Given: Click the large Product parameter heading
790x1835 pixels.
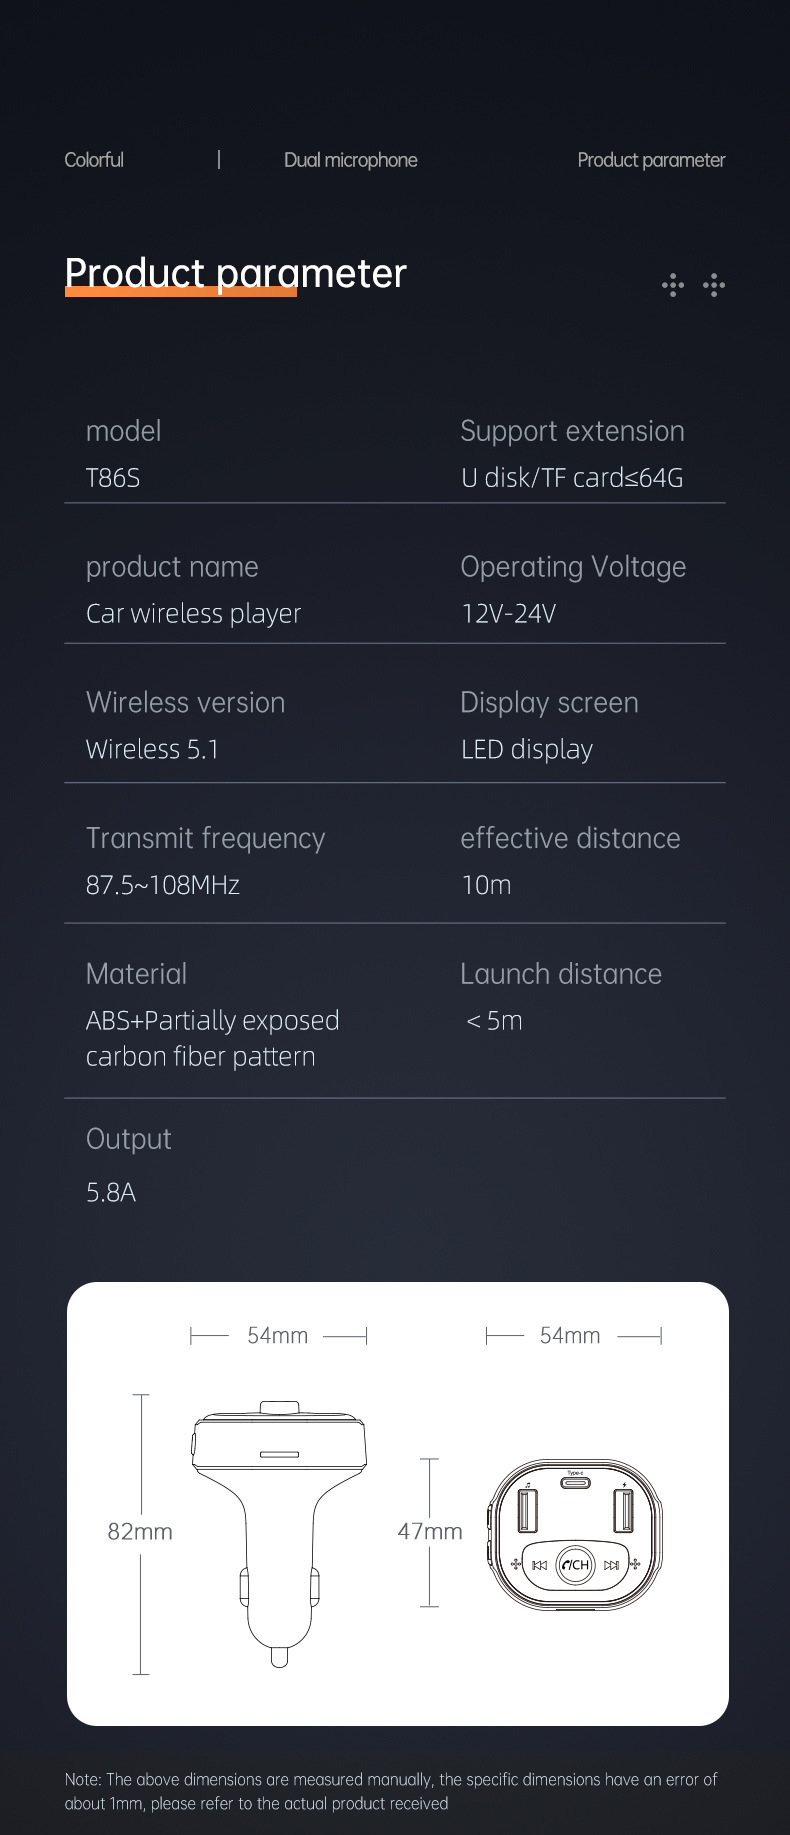Looking at the screenshot, I should tap(236, 273).
